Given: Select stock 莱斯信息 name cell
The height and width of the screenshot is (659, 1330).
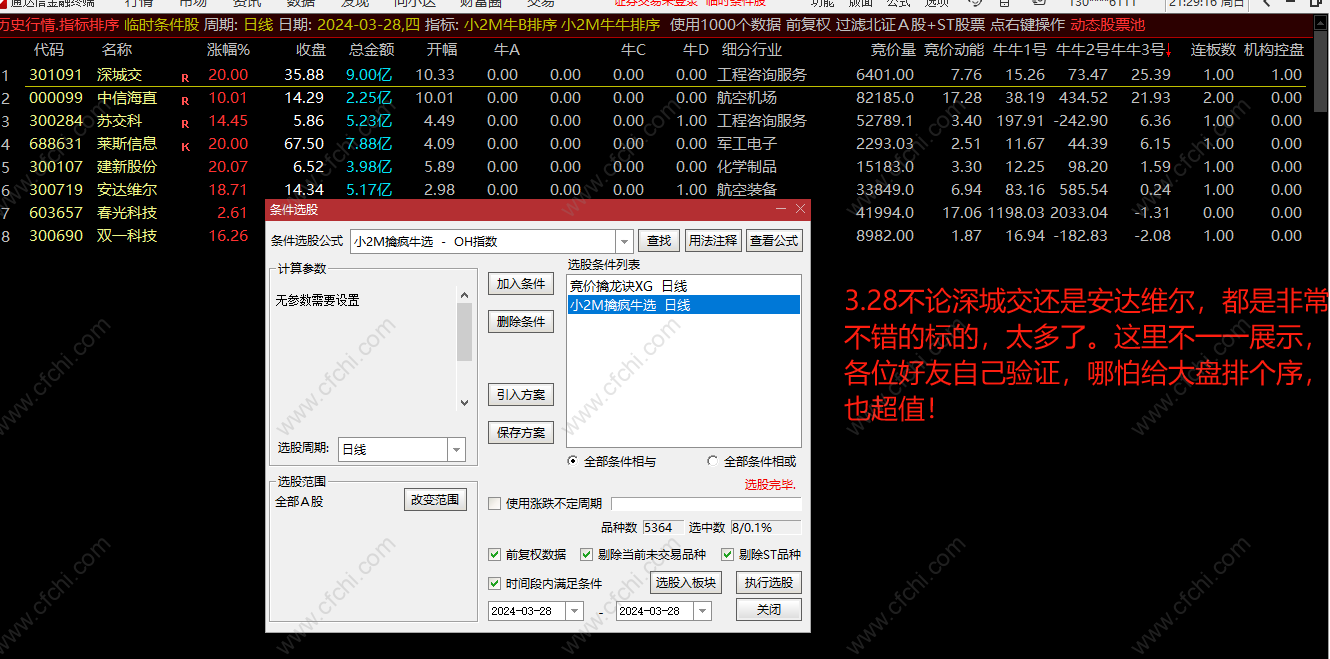Looking at the screenshot, I should tap(127, 144).
